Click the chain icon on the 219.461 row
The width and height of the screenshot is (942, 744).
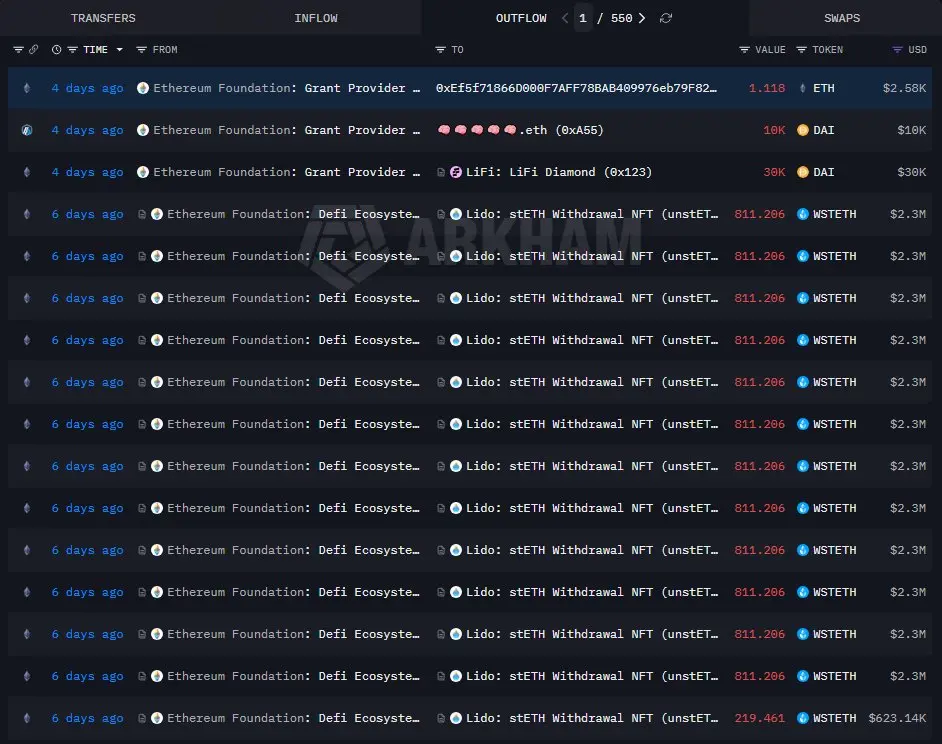click(27, 718)
